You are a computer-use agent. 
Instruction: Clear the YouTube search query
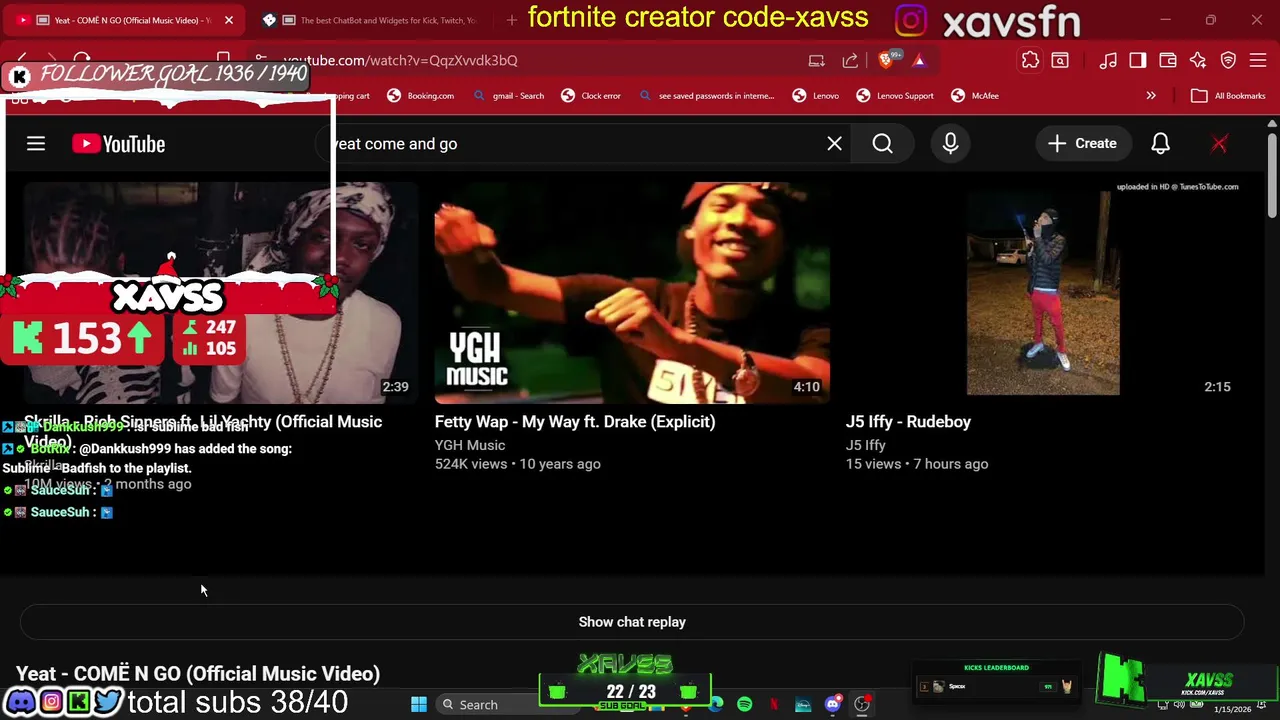(834, 144)
